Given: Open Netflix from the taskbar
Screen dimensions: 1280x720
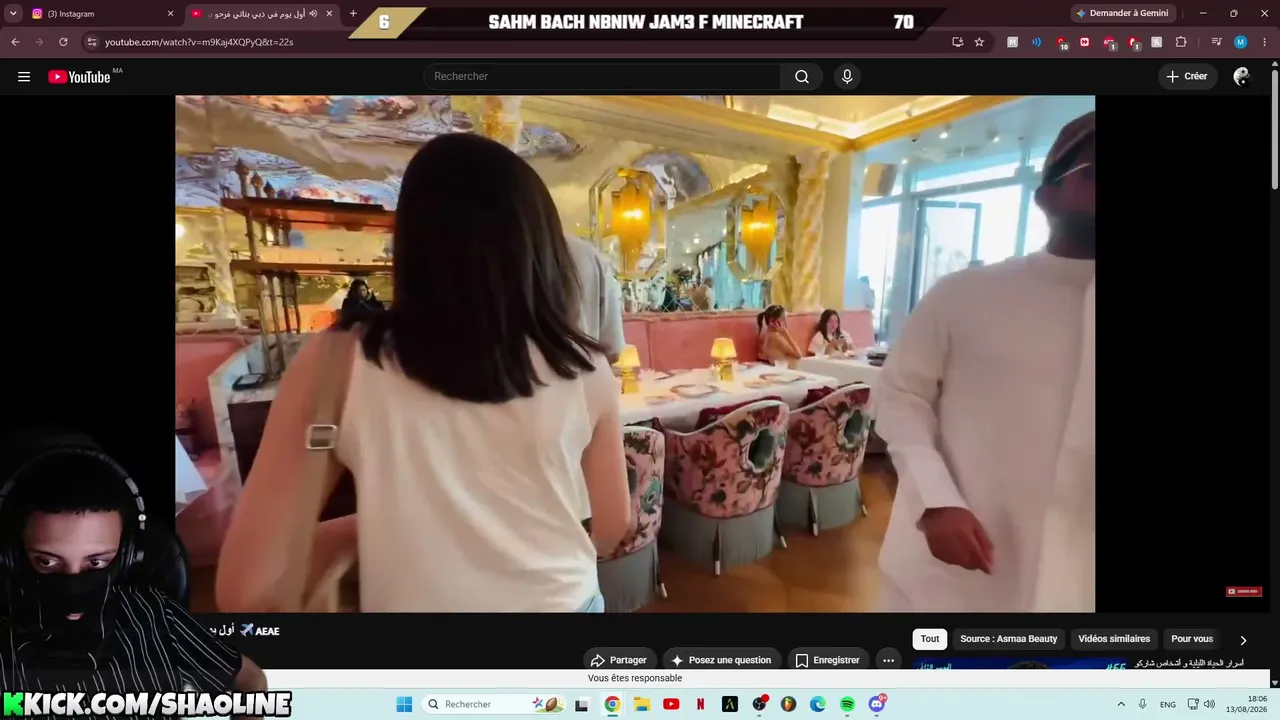Looking at the screenshot, I should 701,704.
